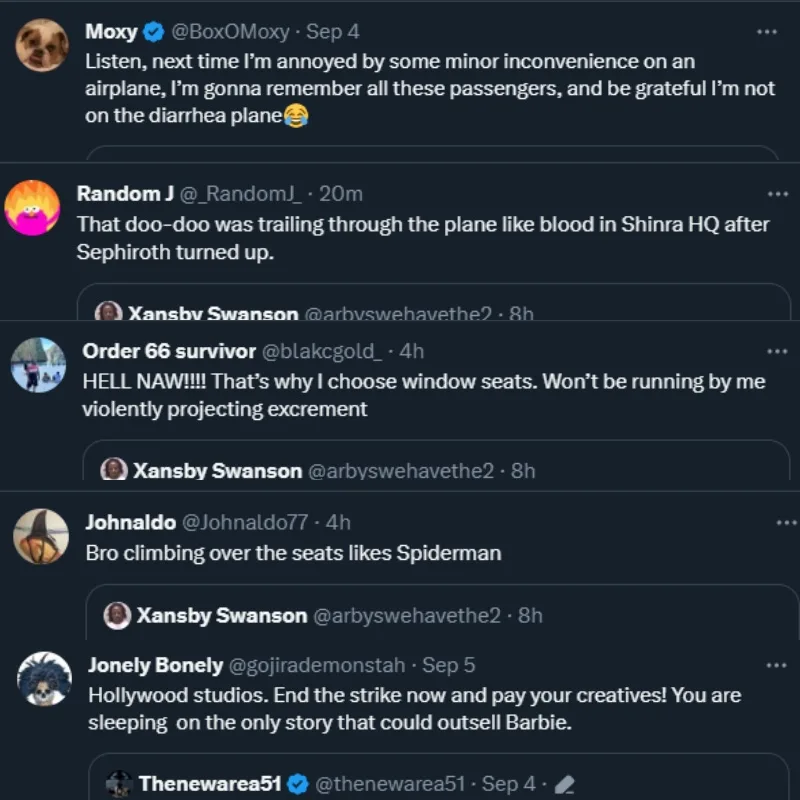Click pencil icon beside Thenewarea51 Sep 4
Viewport: 800px width, 800px height.
point(564,784)
